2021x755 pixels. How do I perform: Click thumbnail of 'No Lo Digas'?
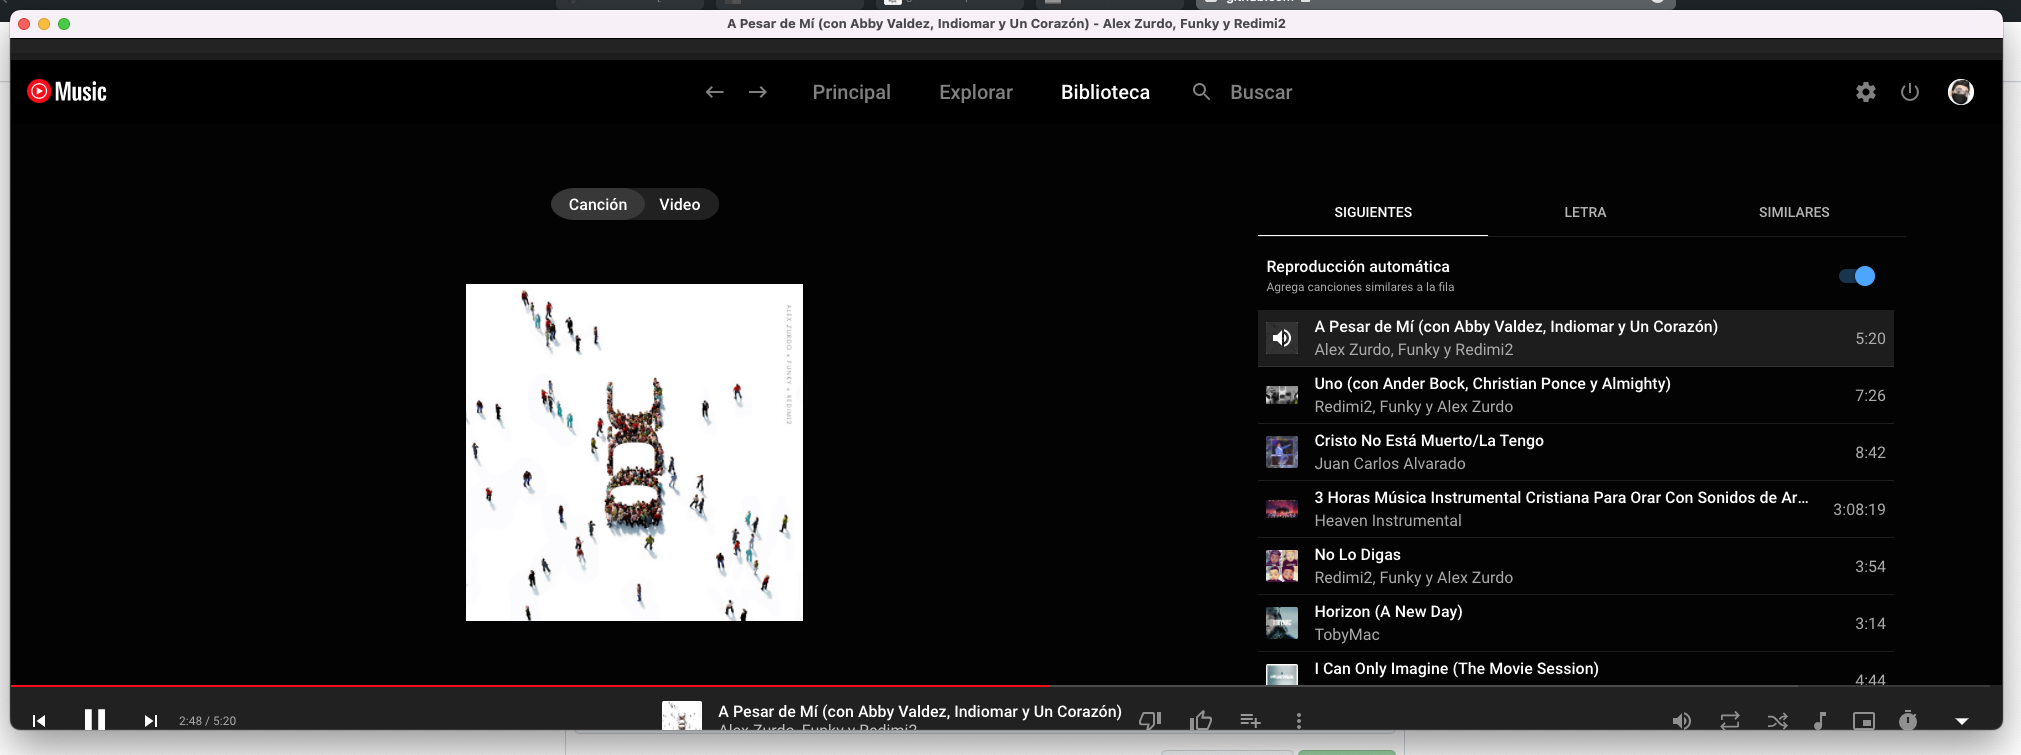(1282, 566)
